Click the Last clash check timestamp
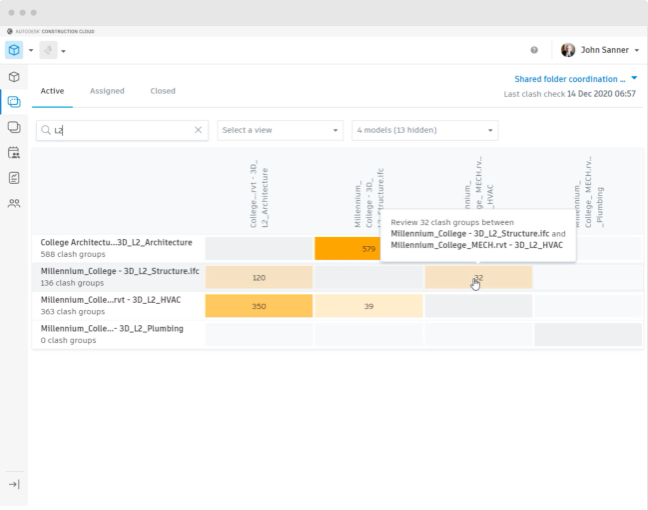 coord(569,94)
